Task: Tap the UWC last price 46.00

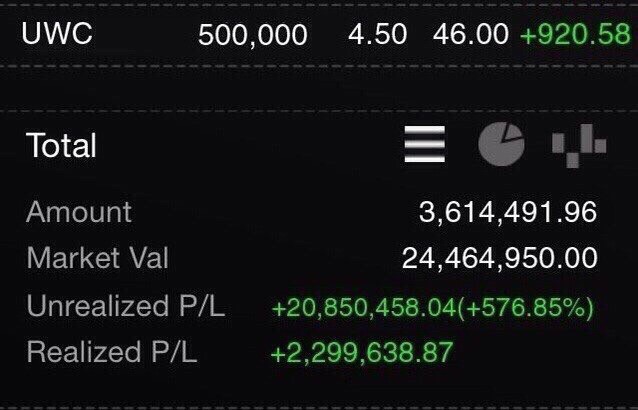Action: (471, 34)
